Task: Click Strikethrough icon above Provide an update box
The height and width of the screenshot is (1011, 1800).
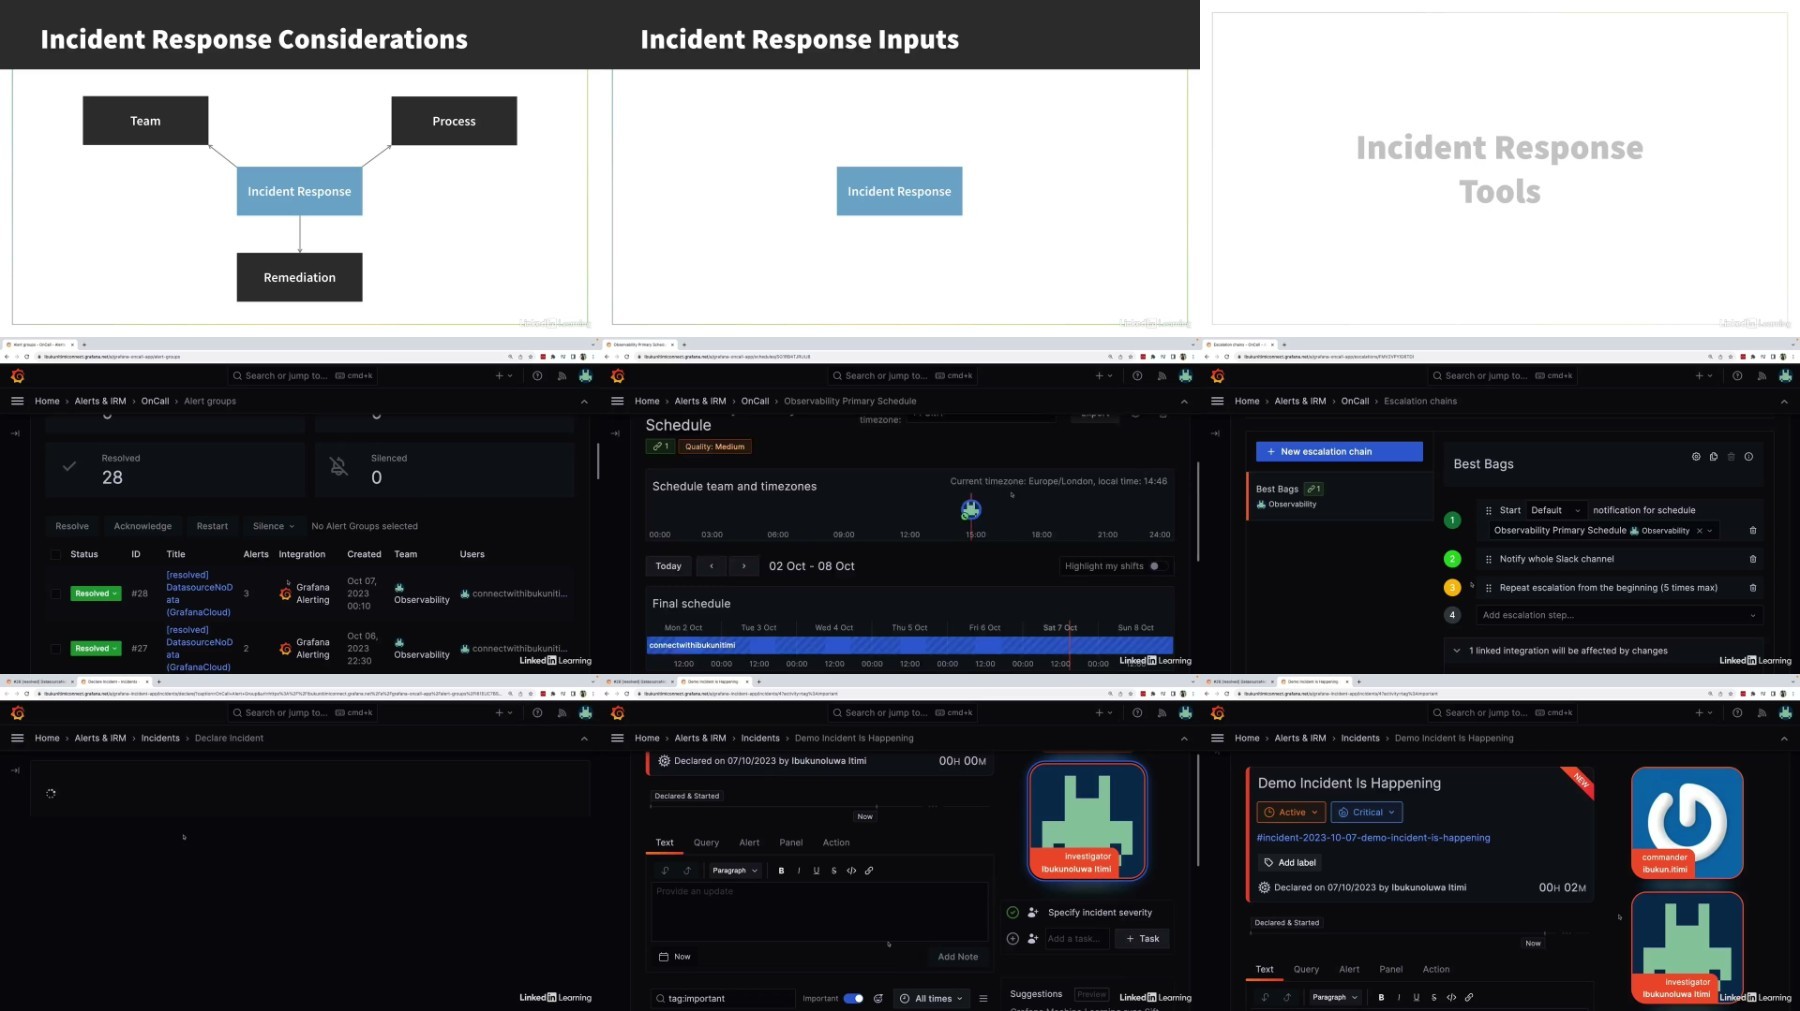Action: [x=834, y=871]
